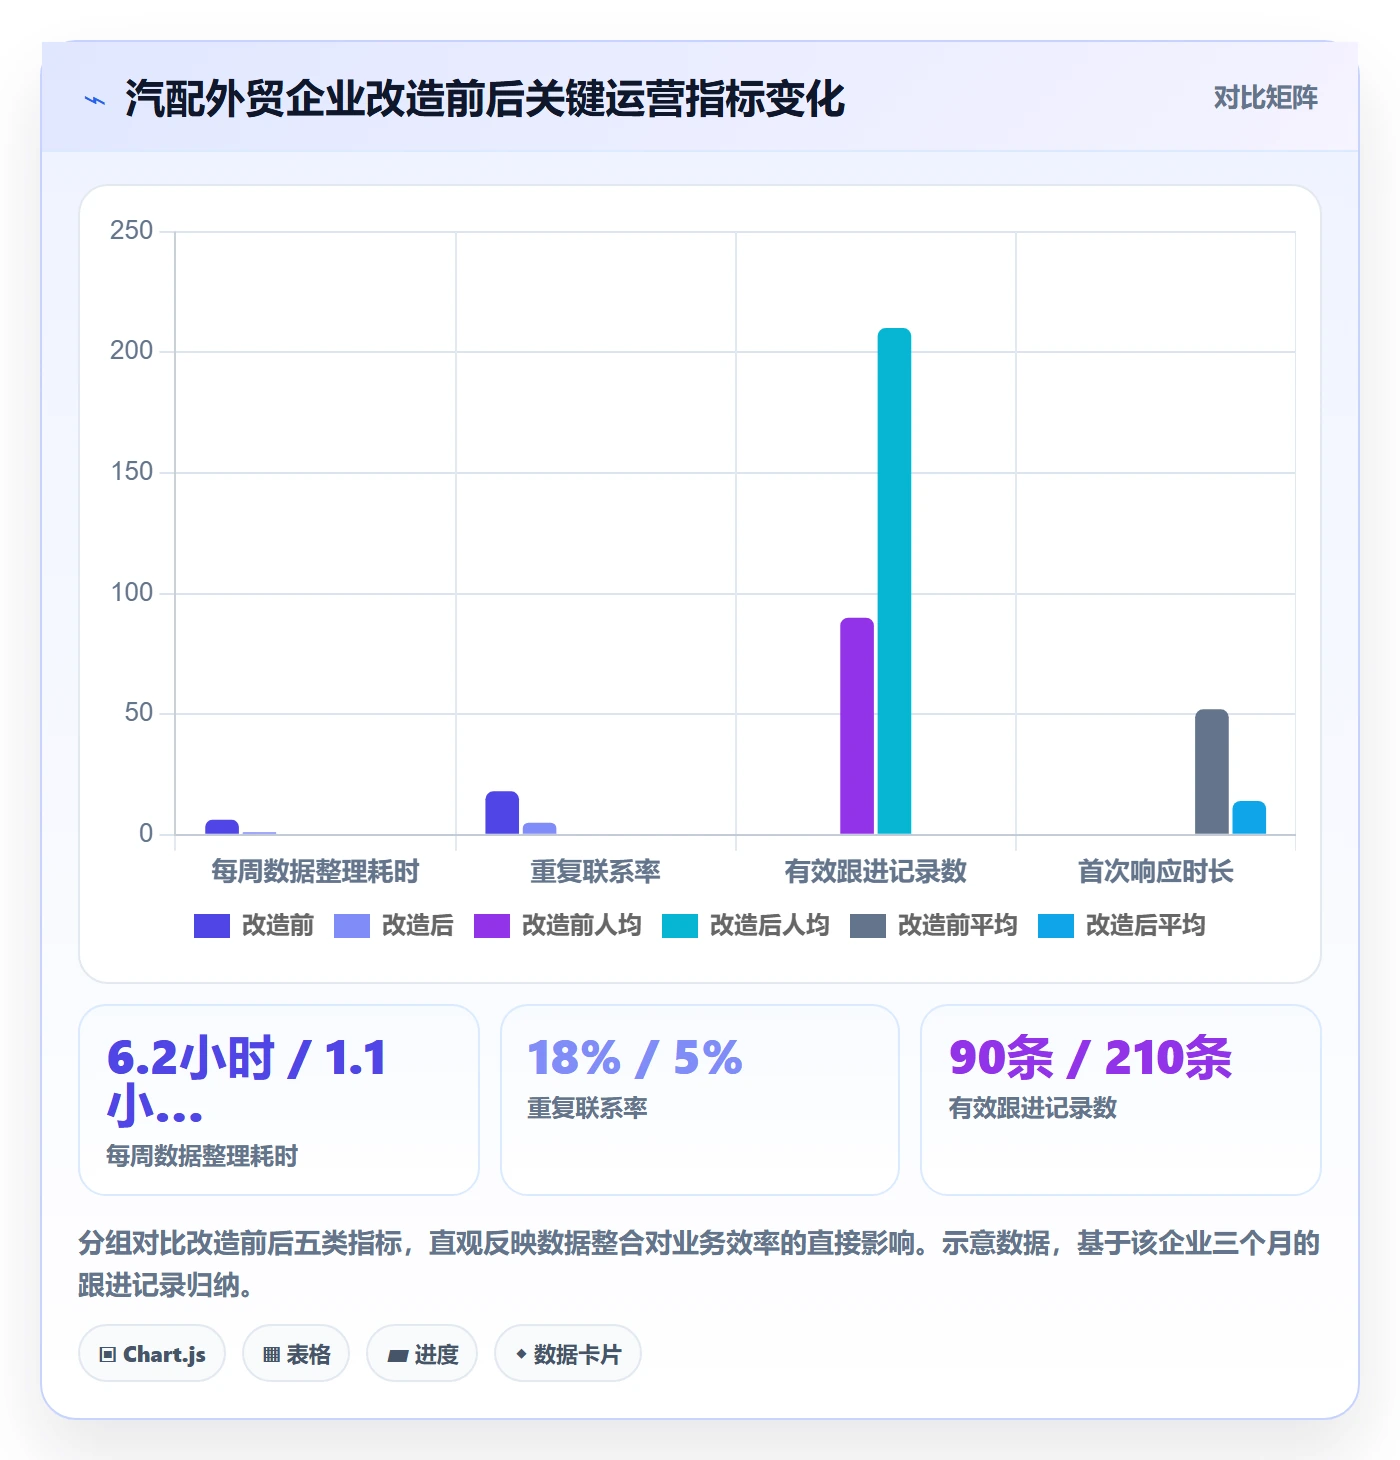
Task: Click the blue 改造后平均 bar
Action: [x=1249, y=818]
